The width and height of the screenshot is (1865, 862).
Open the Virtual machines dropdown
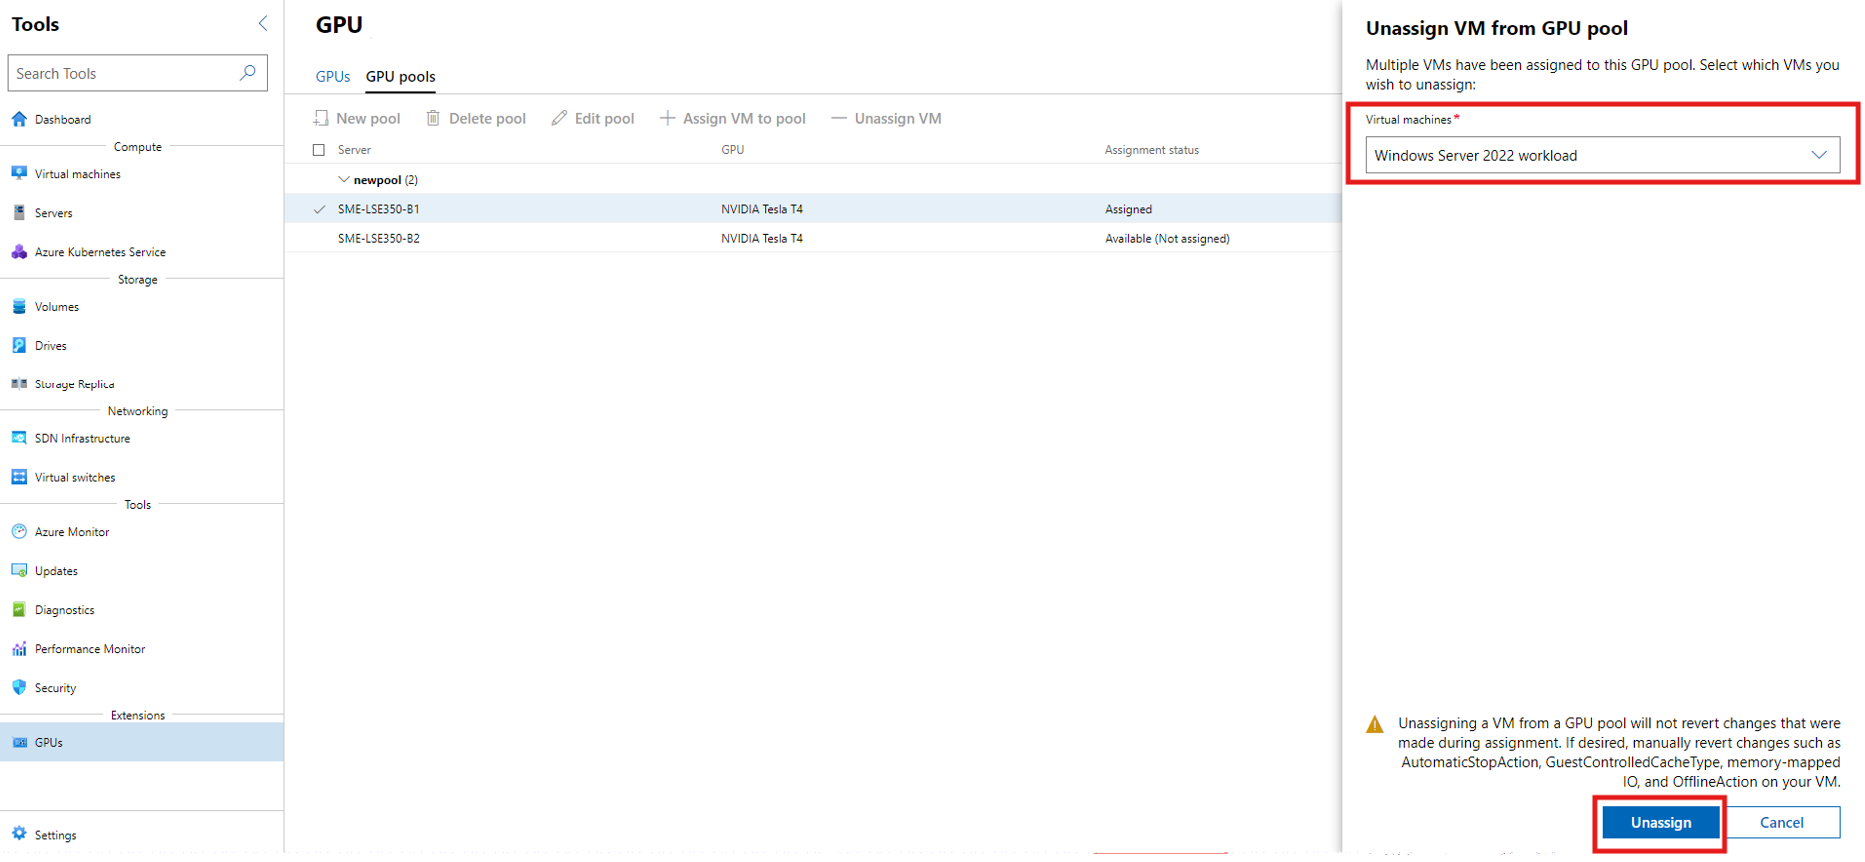[x=1601, y=155]
